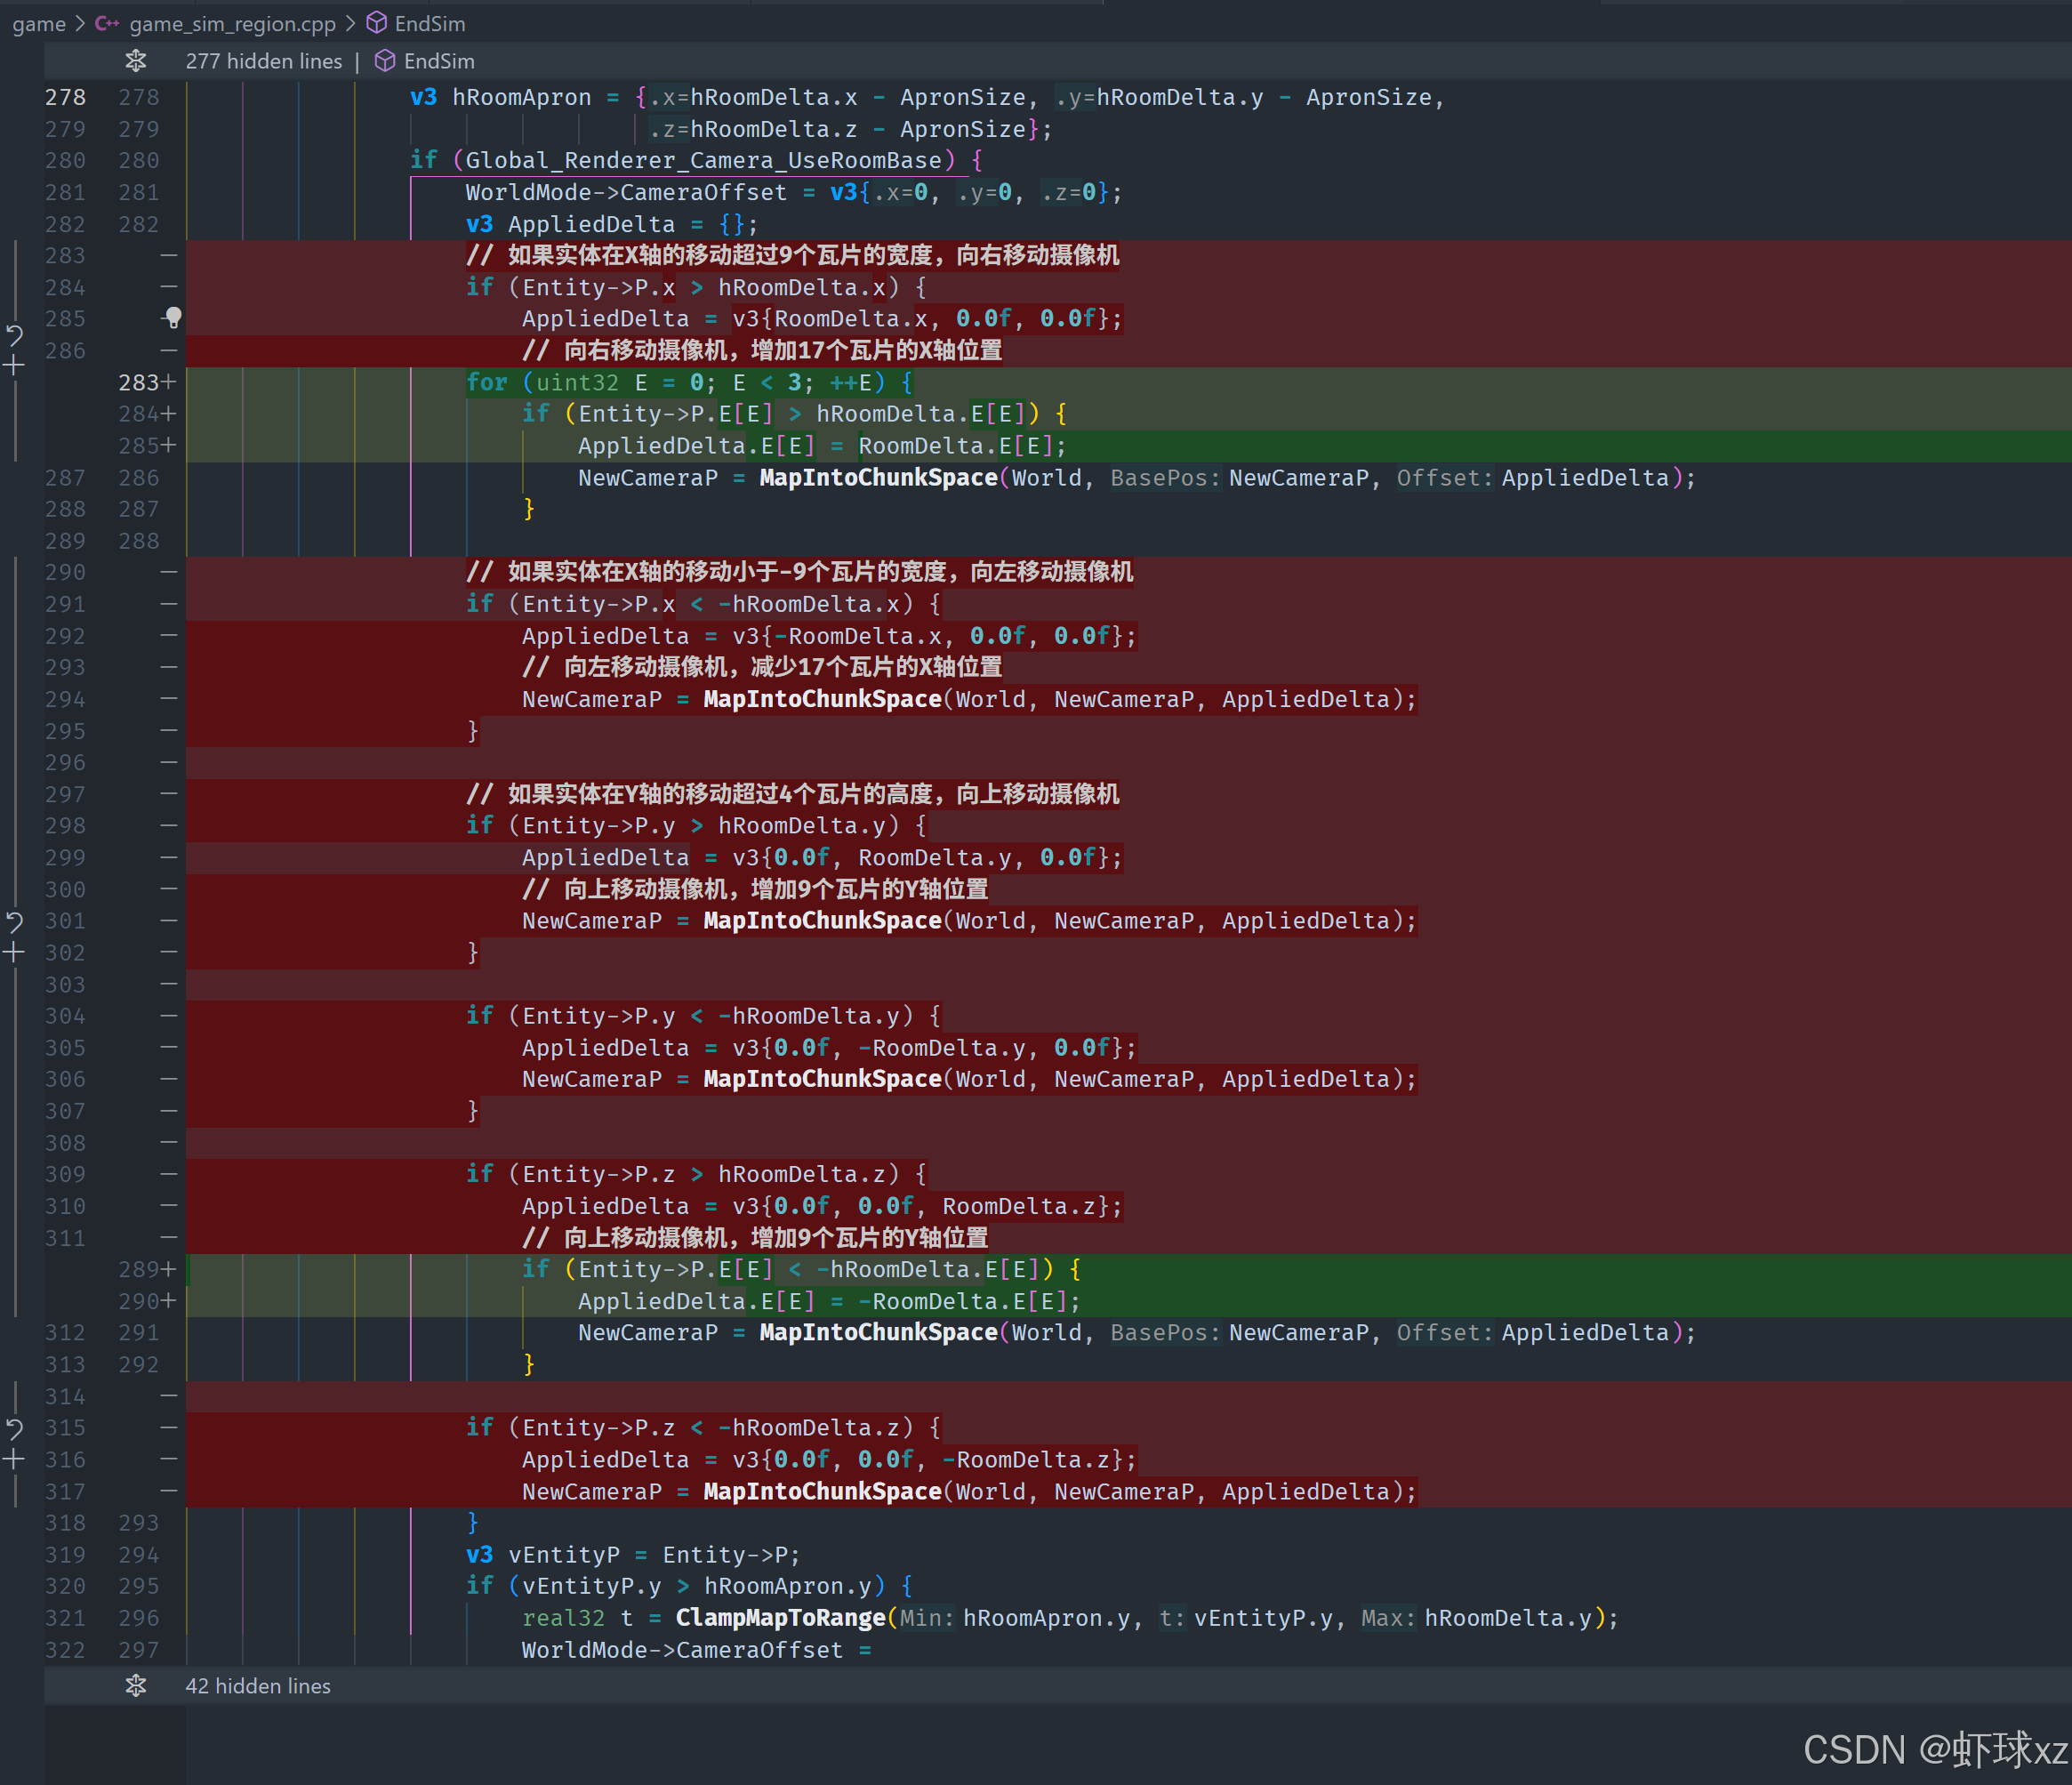
Task: Expand the 42 hidden lines region
Action: point(257,1685)
